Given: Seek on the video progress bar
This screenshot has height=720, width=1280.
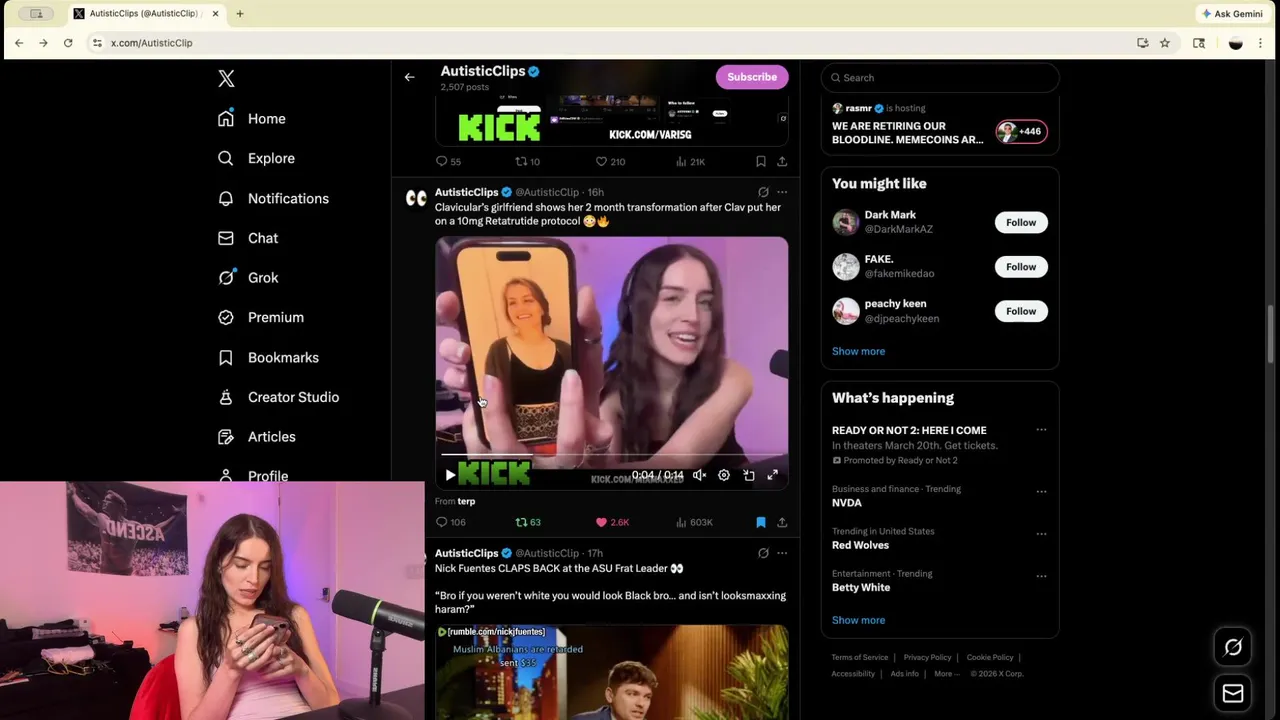Looking at the screenshot, I should 611,455.
